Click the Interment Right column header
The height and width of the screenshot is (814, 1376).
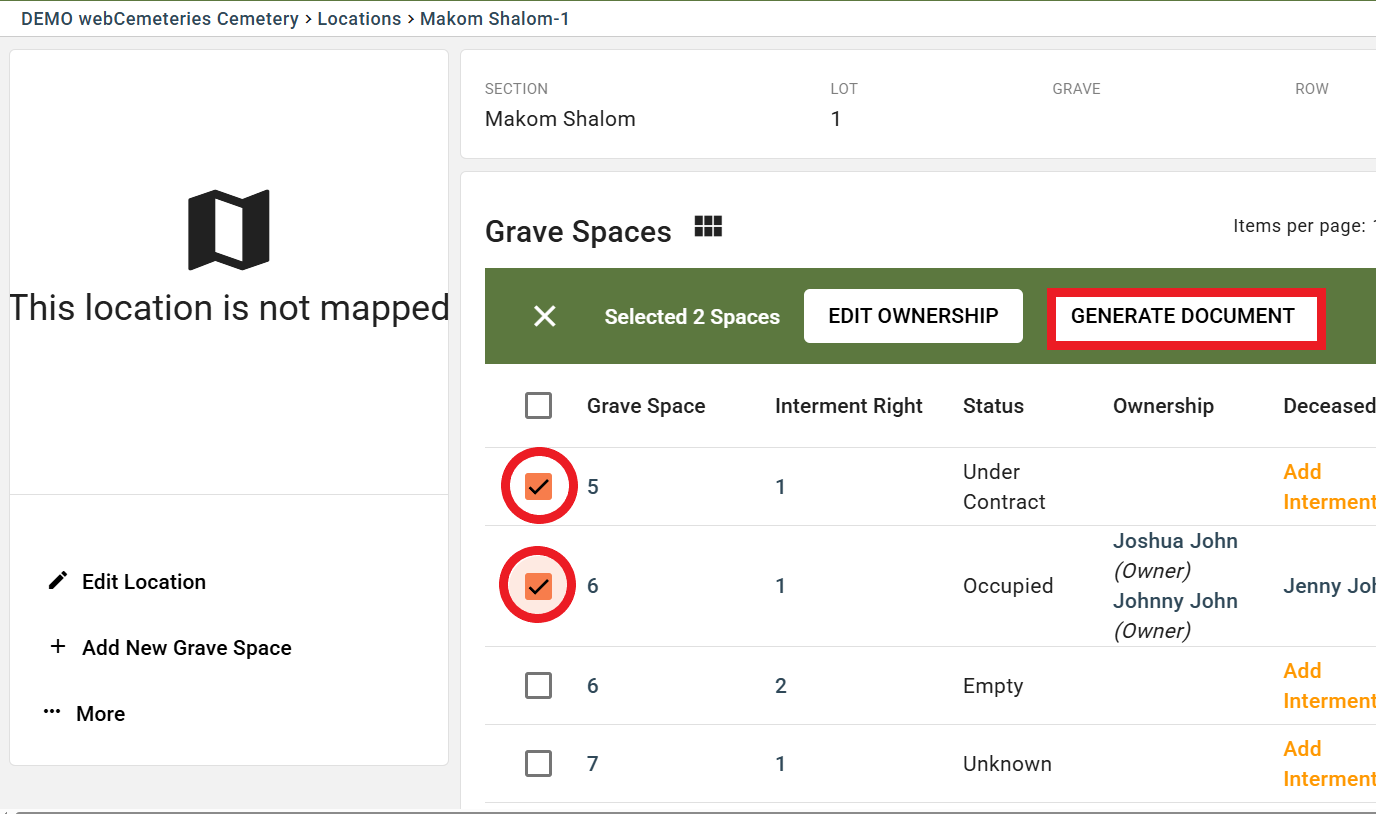849,406
